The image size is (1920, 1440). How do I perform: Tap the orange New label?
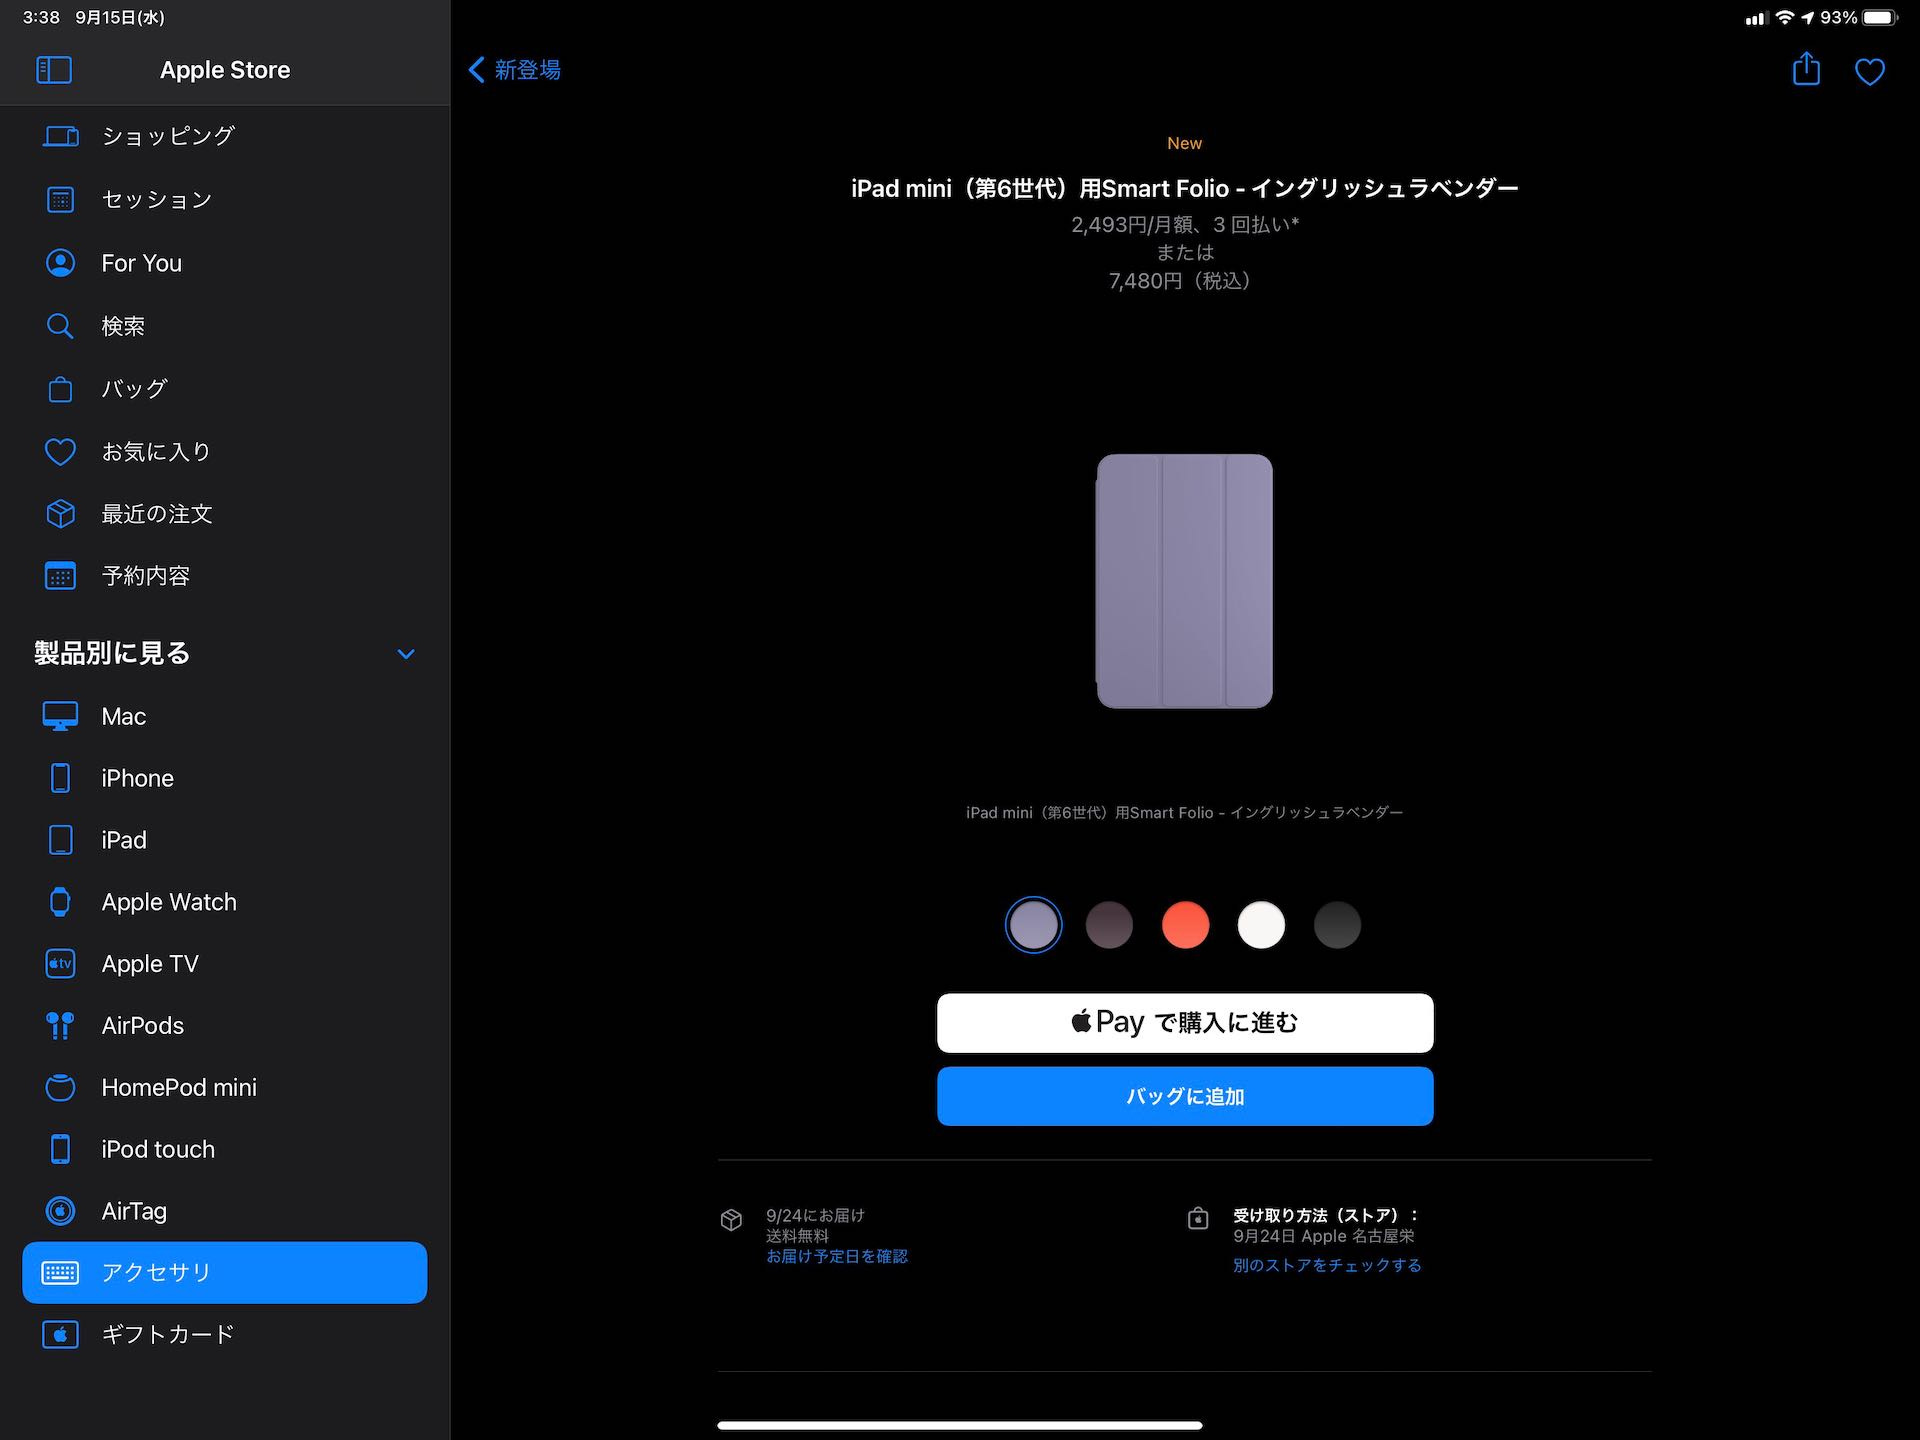pyautogui.click(x=1185, y=143)
